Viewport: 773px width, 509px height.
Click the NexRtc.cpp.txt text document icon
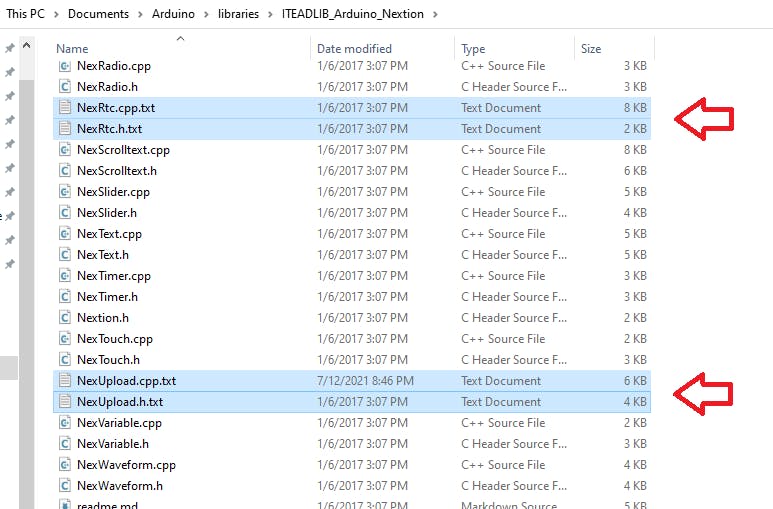pyautogui.click(x=65, y=108)
